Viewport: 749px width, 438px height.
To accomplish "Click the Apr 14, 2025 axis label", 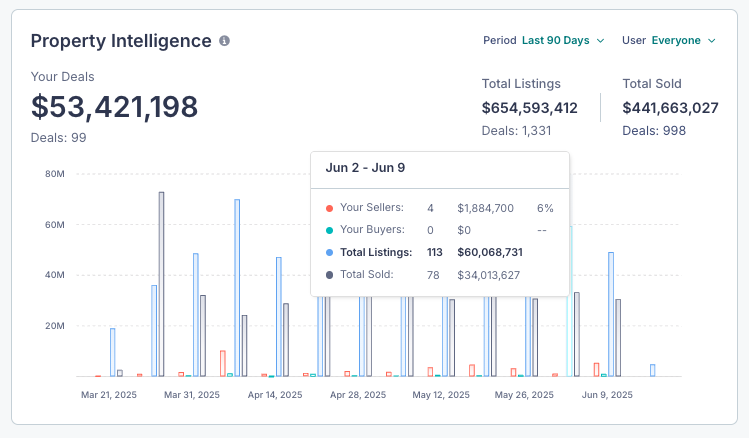I will (275, 395).
